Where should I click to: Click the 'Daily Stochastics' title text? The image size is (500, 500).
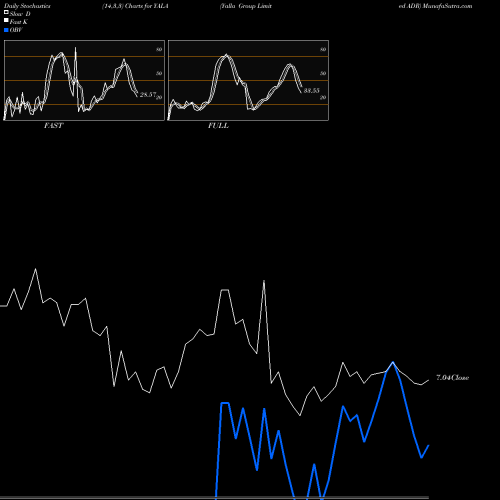(x=27, y=6)
